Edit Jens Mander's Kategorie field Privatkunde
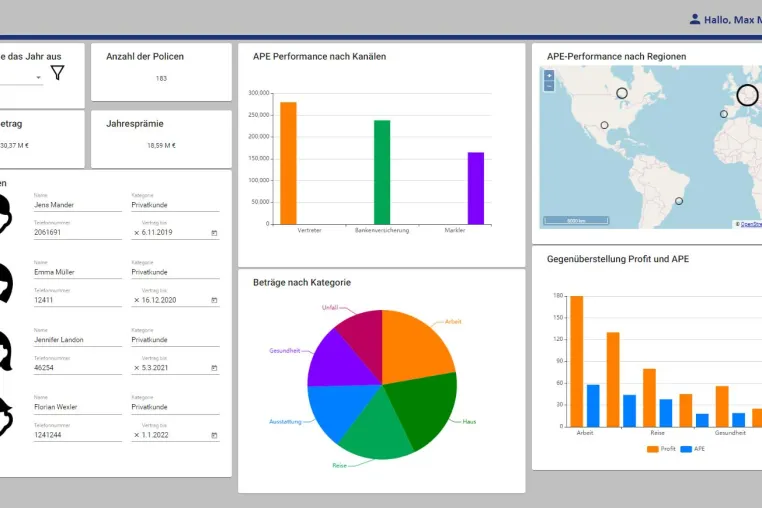The height and width of the screenshot is (508, 762). click(x=175, y=205)
